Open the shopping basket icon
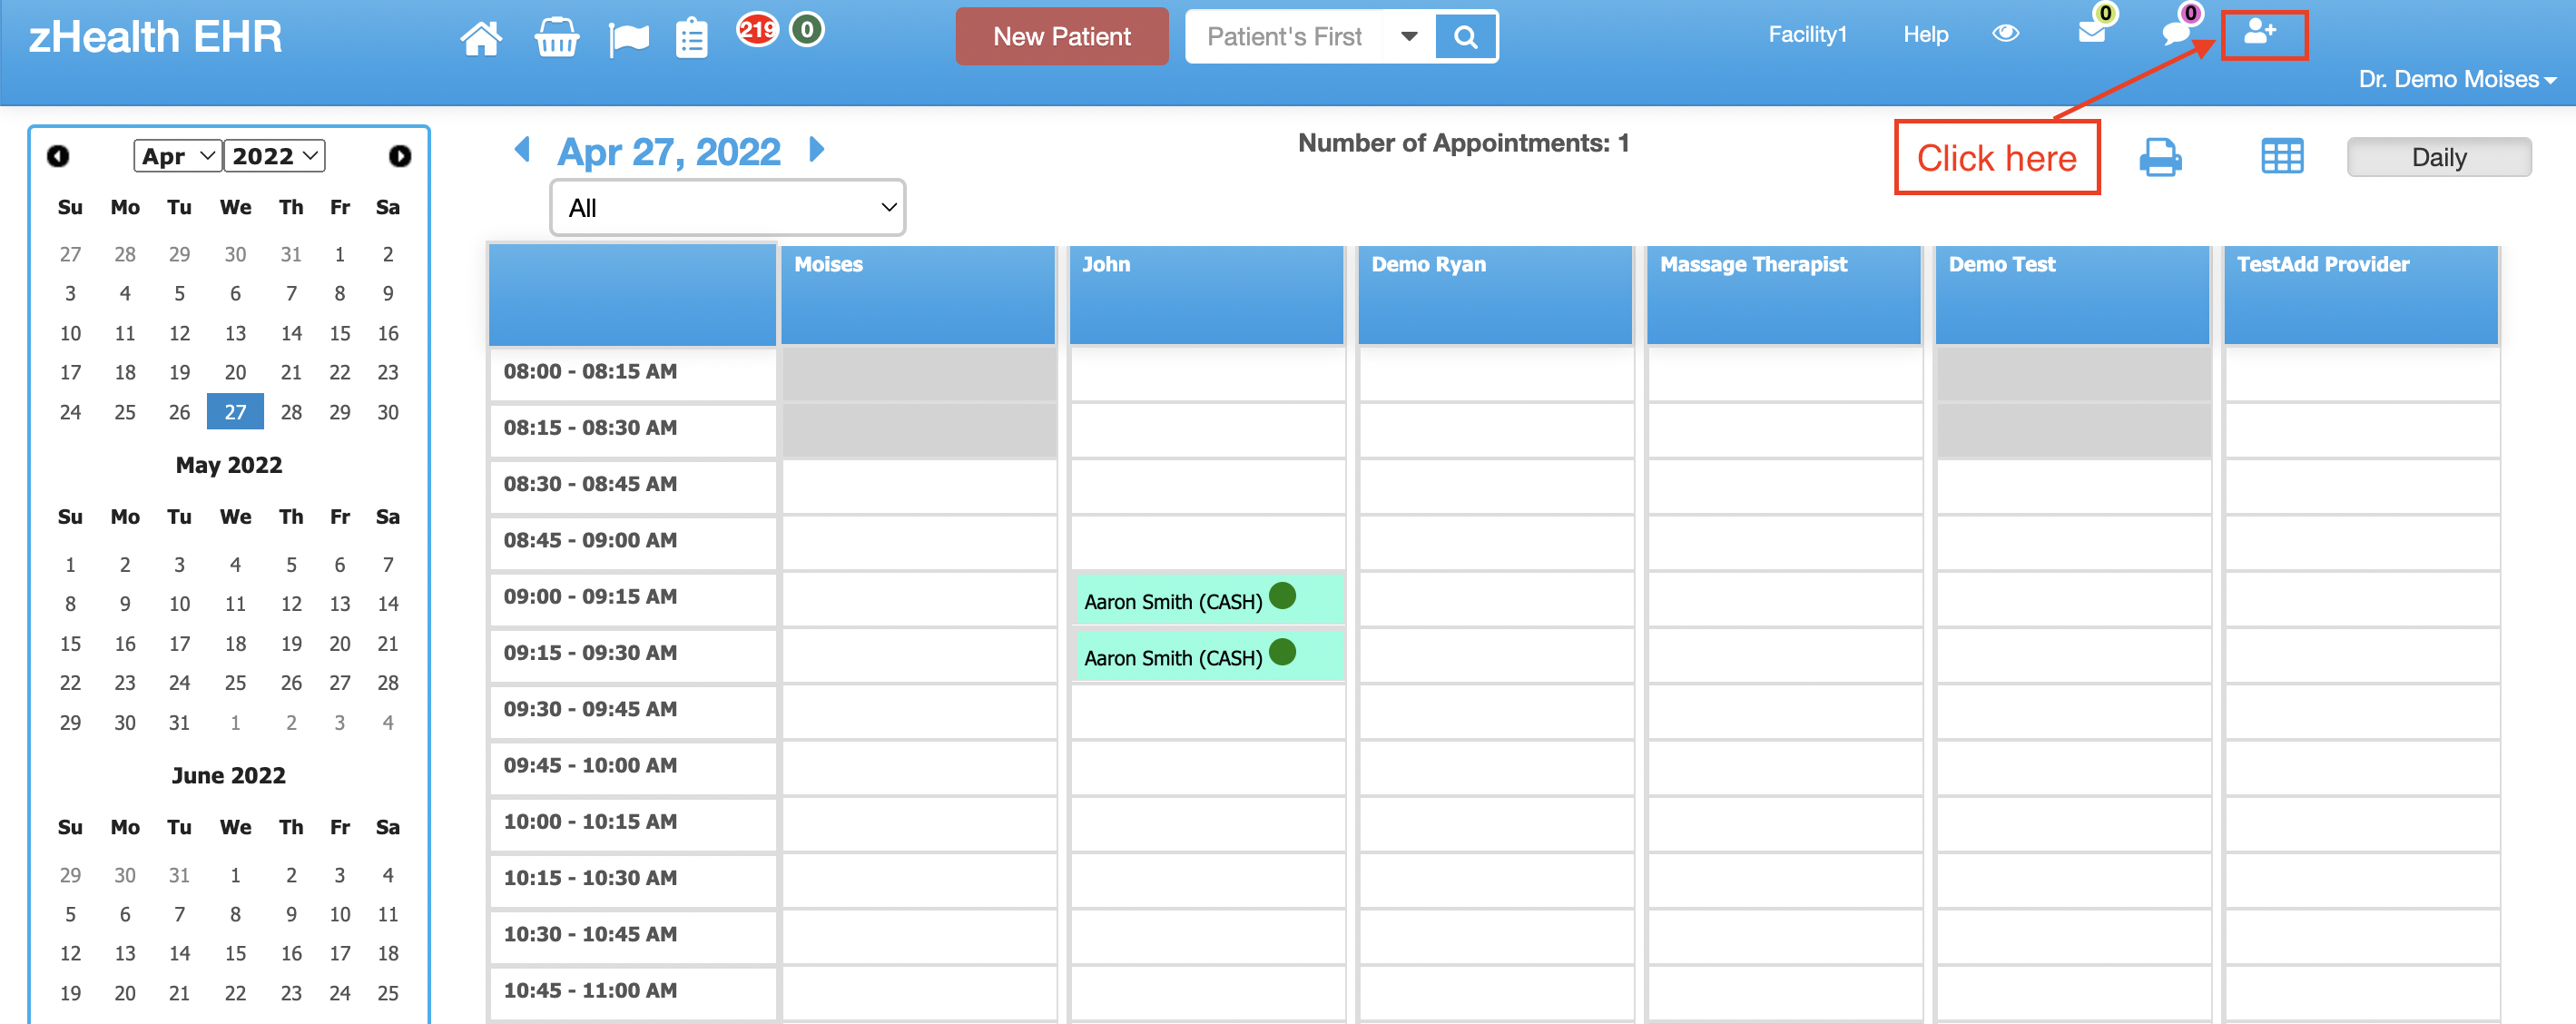 coord(556,37)
